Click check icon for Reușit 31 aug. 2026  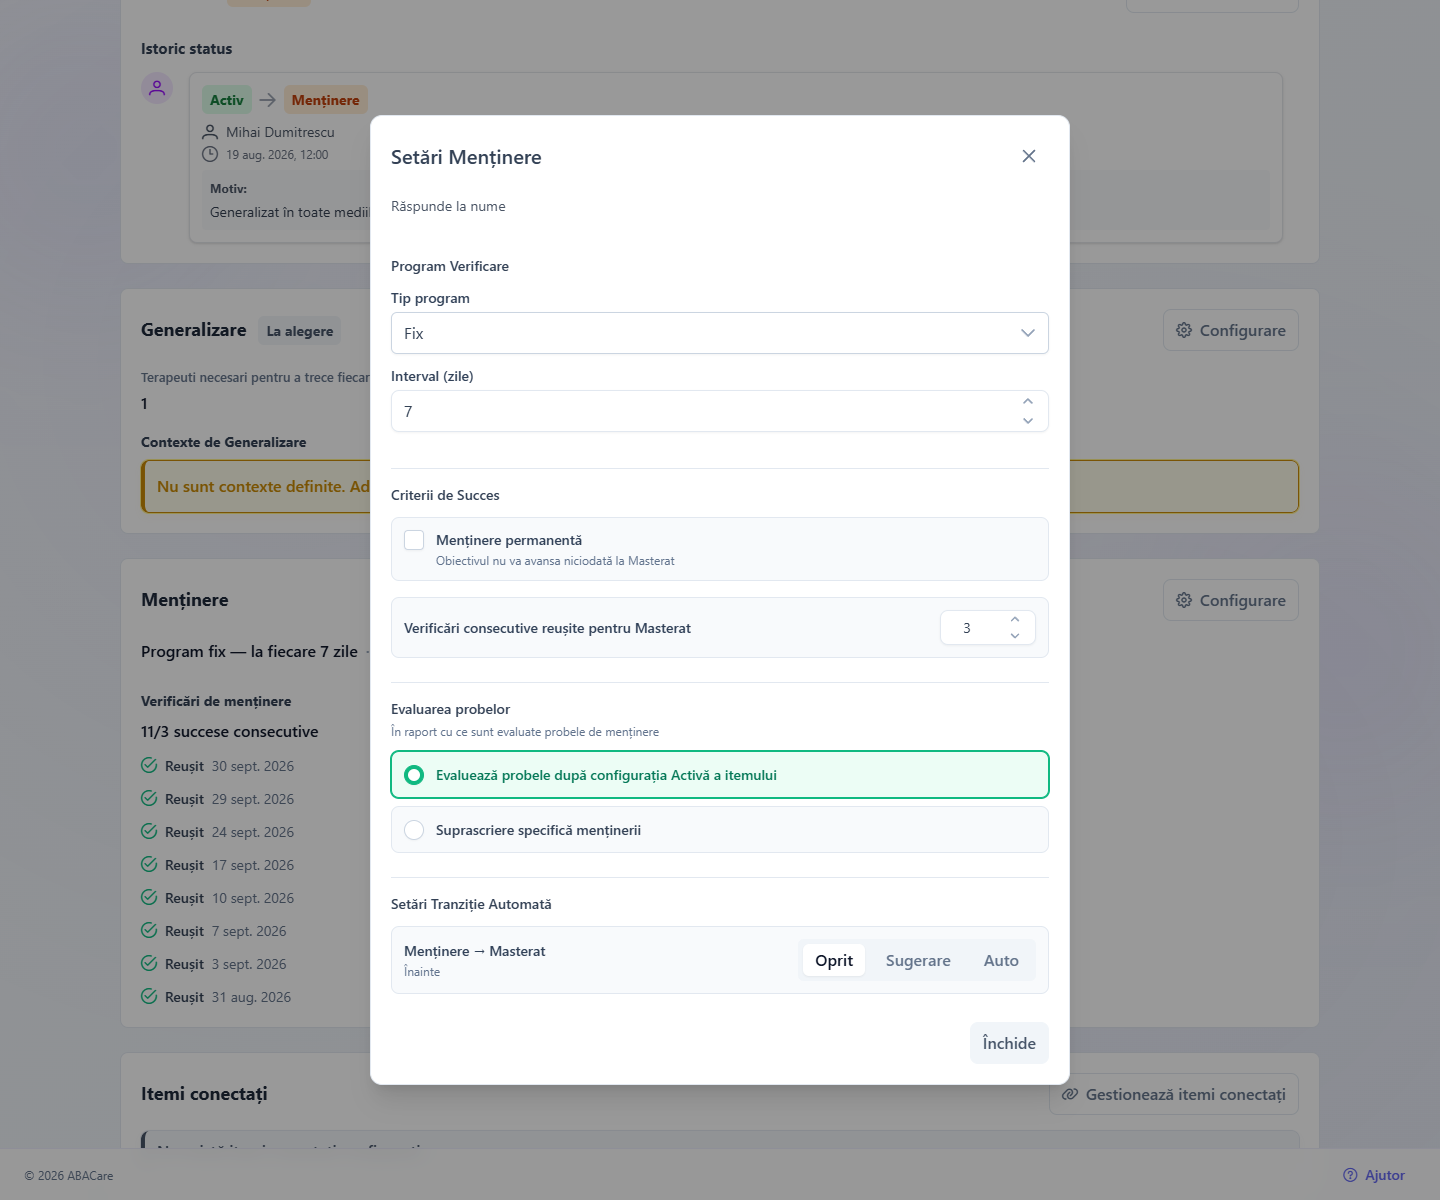point(149,996)
